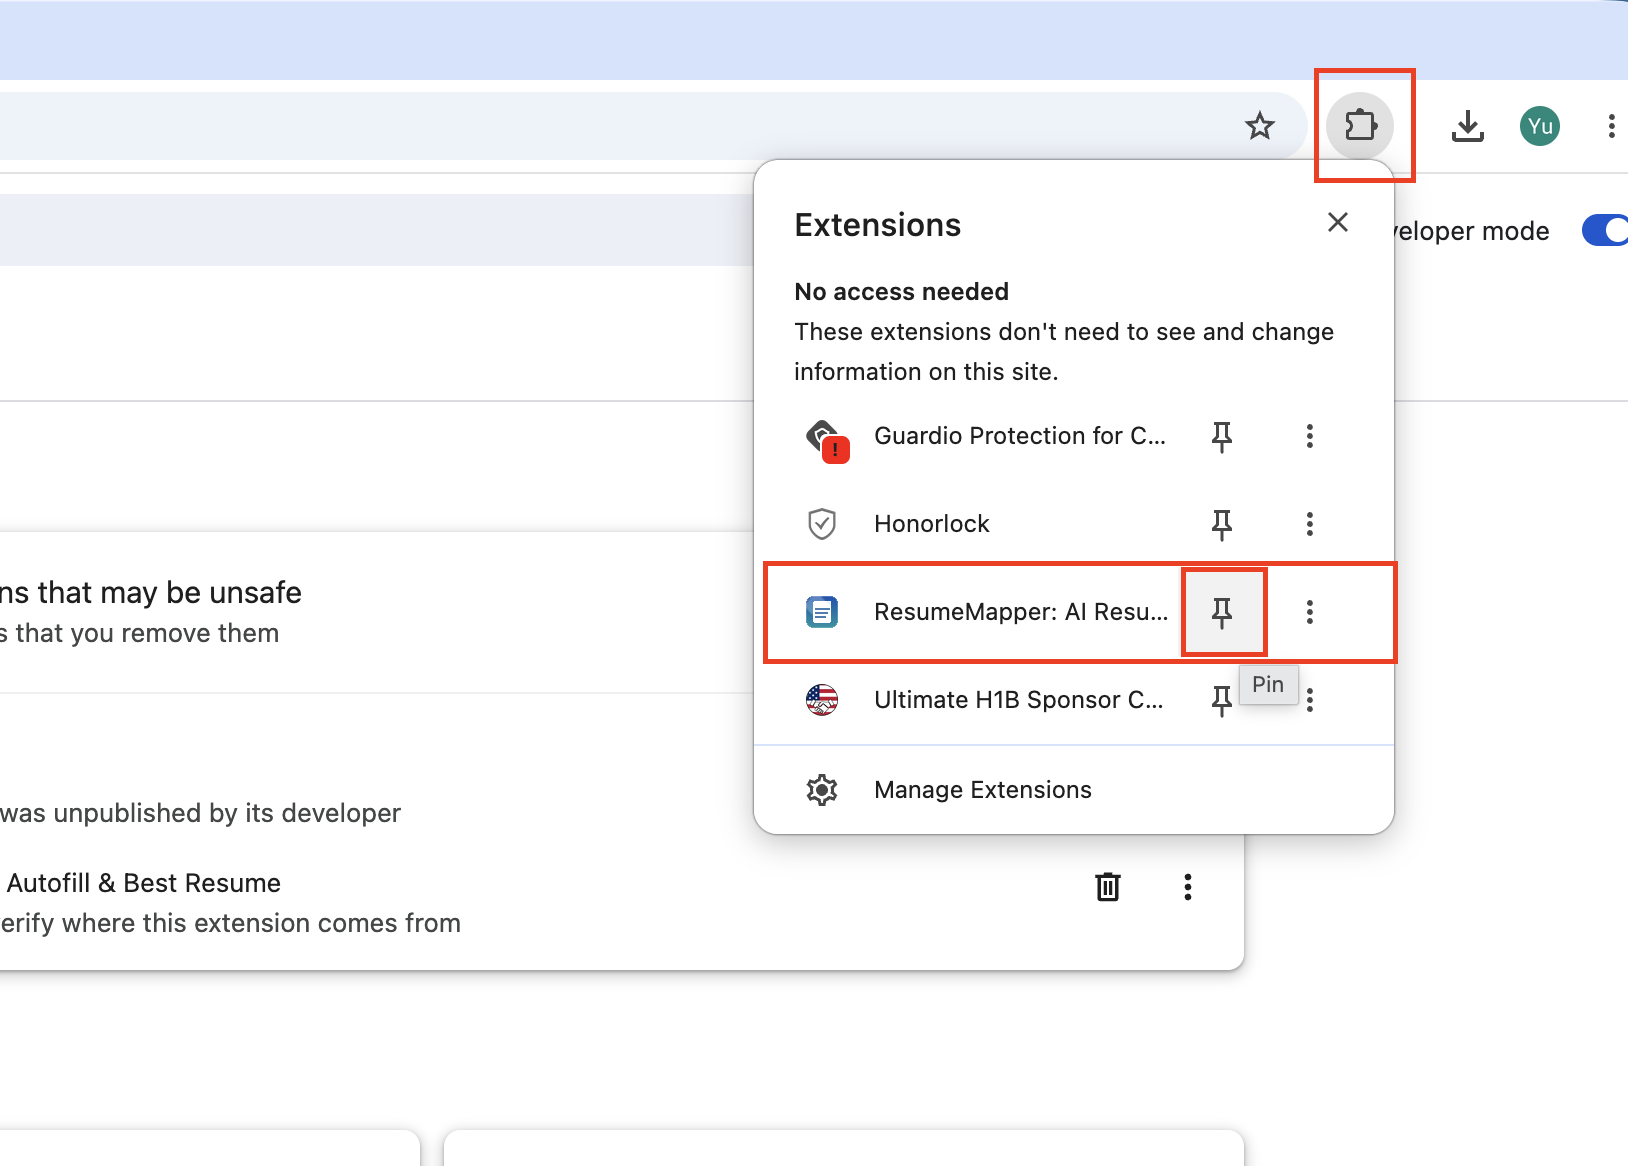Click the Guardio Protection extension icon
Image resolution: width=1628 pixels, height=1166 pixels.
coord(826,440)
